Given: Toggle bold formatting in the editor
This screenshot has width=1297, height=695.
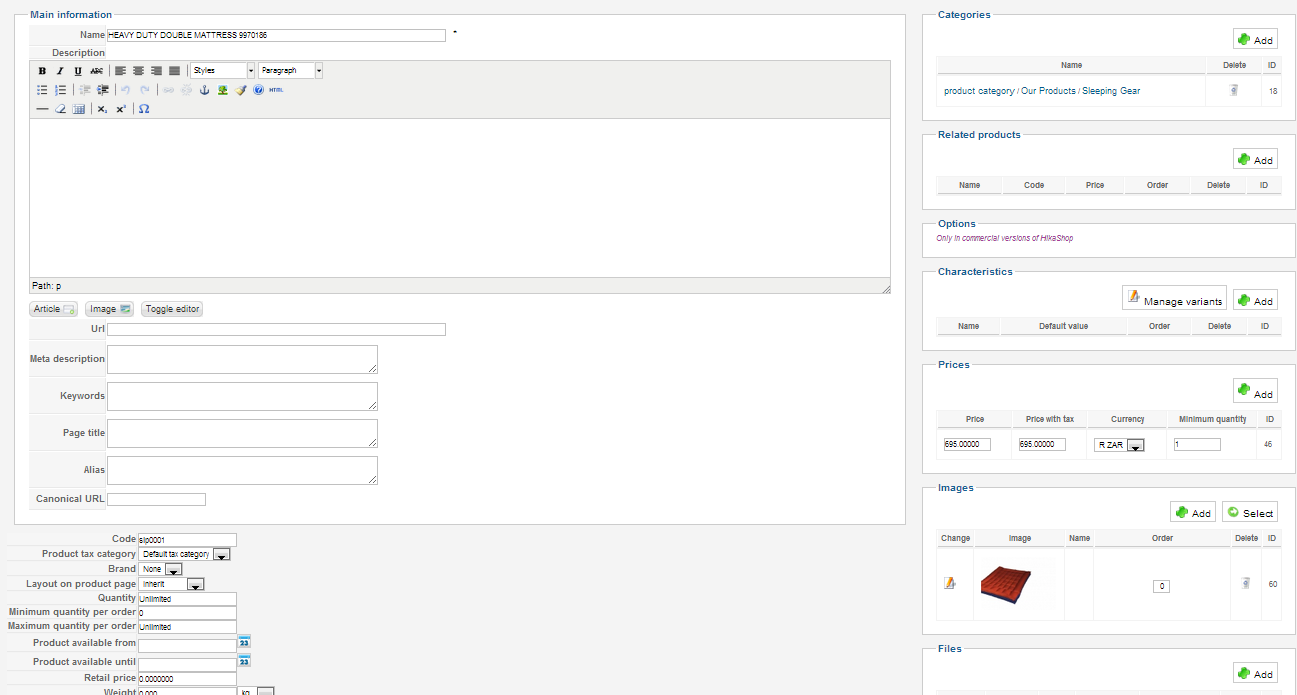Looking at the screenshot, I should tap(42, 71).
